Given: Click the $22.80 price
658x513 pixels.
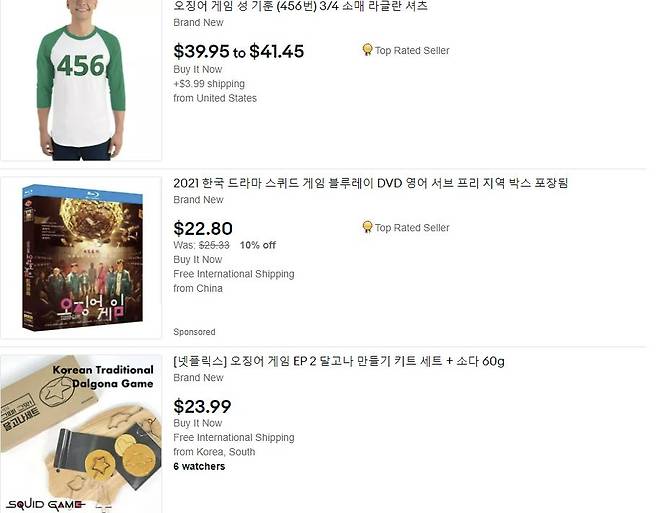Looking at the screenshot, I should pos(203,228).
